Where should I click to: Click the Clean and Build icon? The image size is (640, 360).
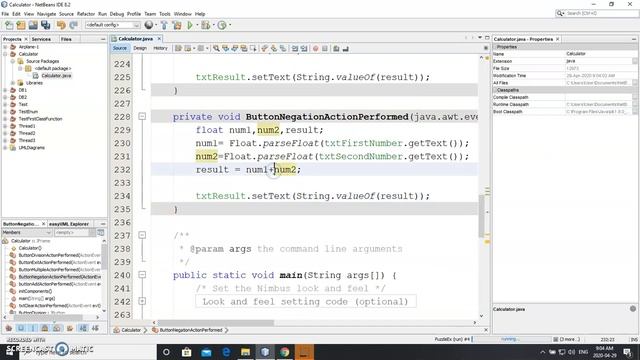point(177,25)
